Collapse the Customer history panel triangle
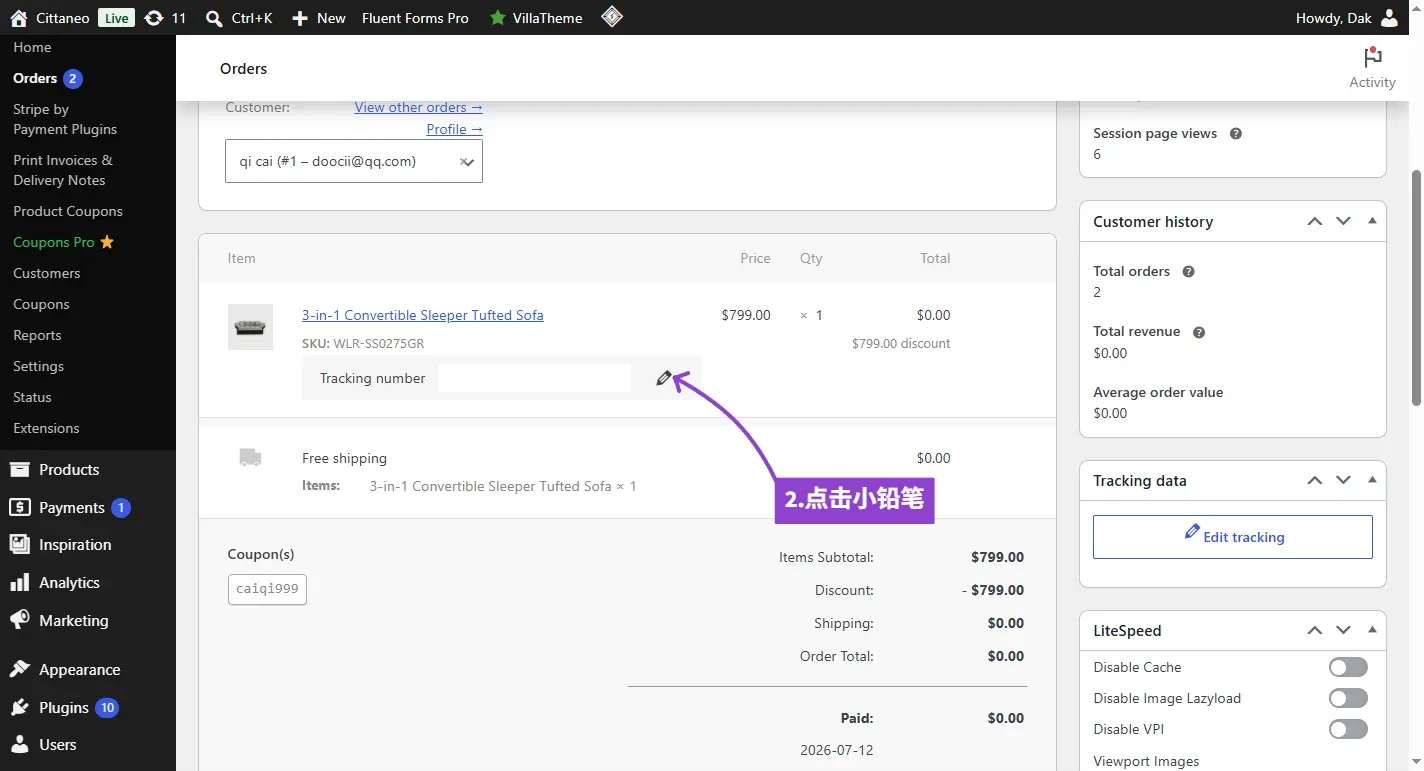Viewport: 1424px width, 771px height. coord(1372,221)
